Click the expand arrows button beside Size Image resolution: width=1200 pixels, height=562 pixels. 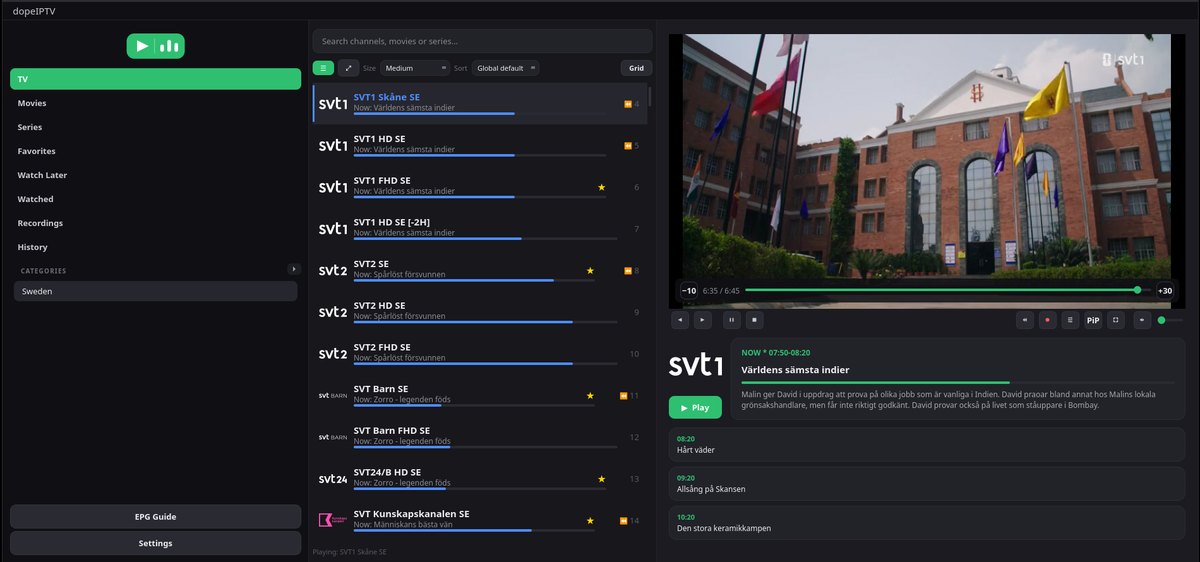(x=348, y=68)
